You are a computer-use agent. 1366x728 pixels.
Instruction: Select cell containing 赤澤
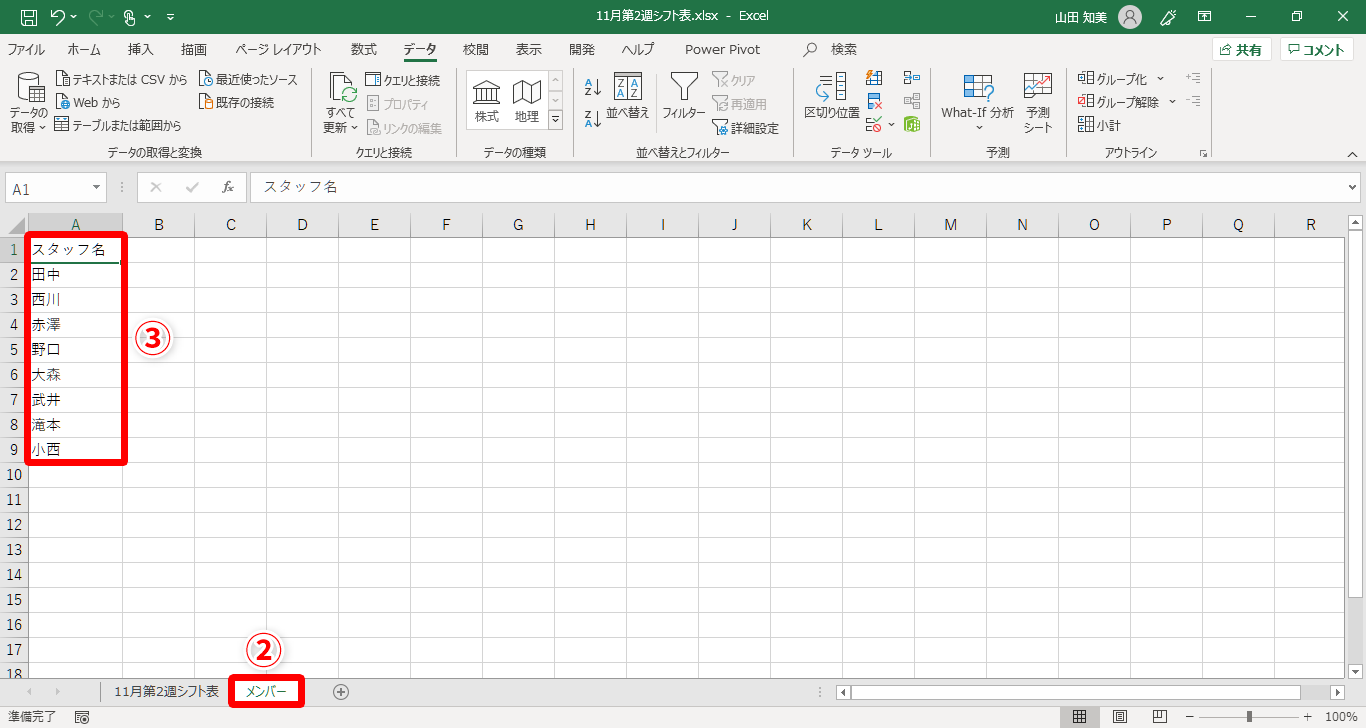tap(75, 324)
